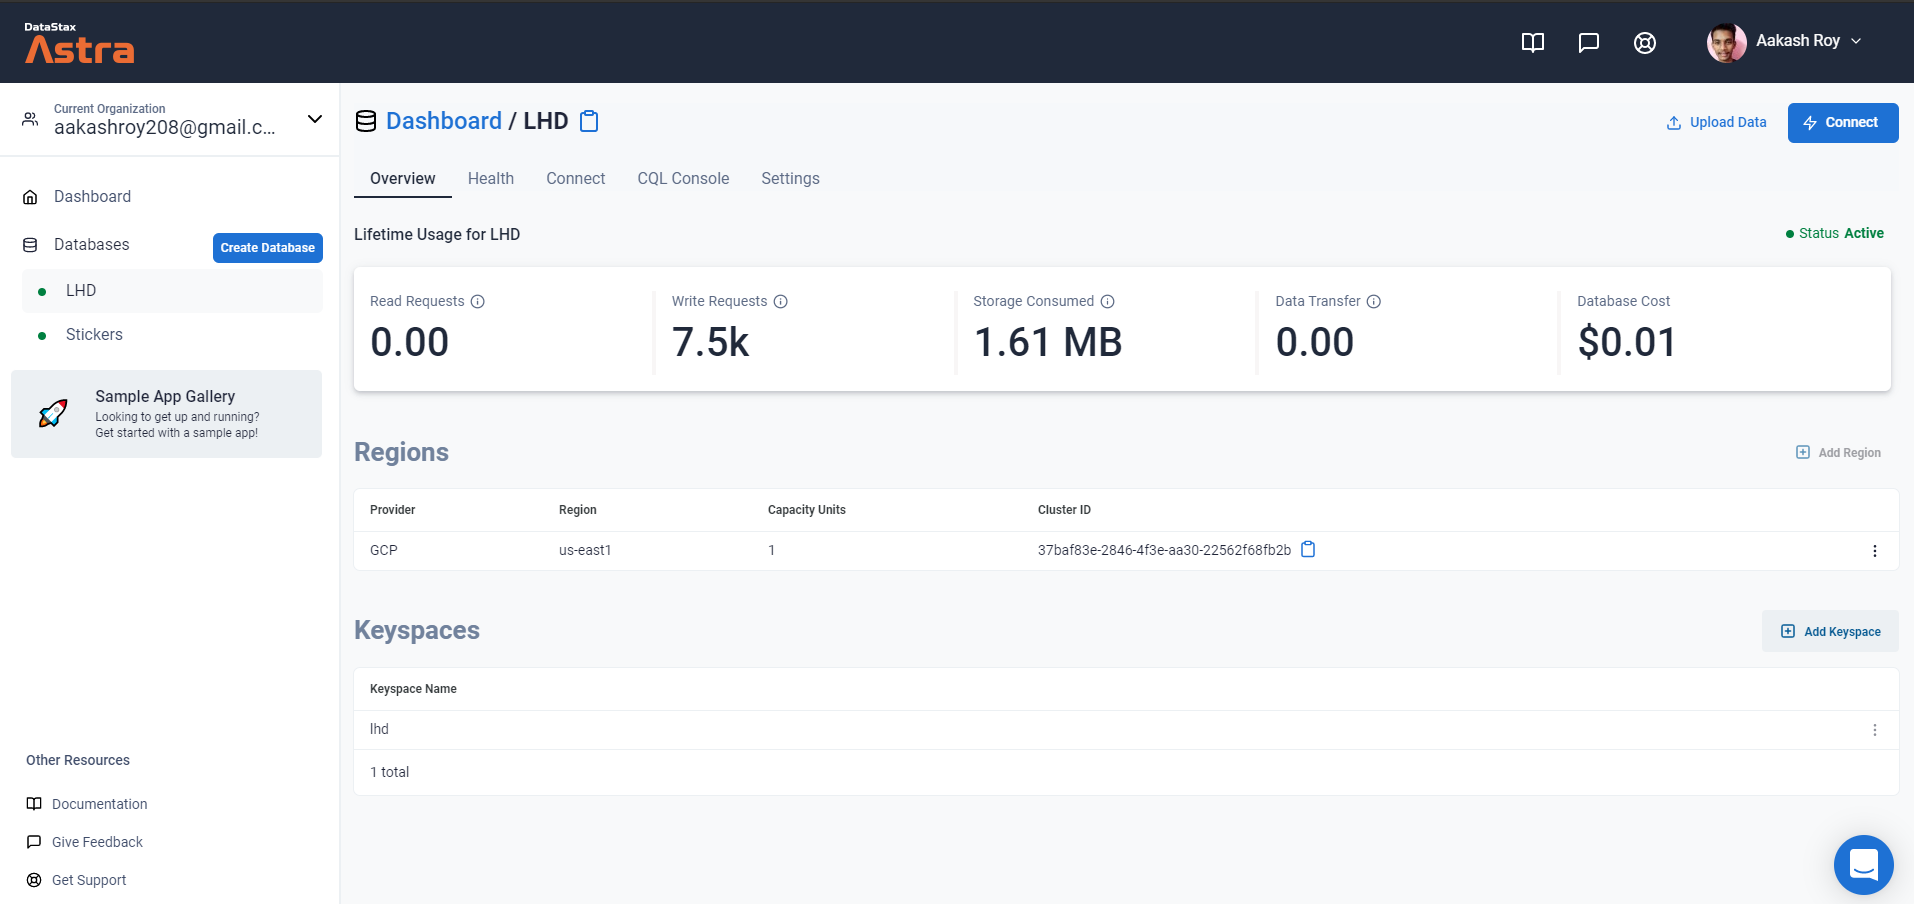The image size is (1914, 904).
Task: Open the chat support launcher bubble
Action: click(1864, 865)
